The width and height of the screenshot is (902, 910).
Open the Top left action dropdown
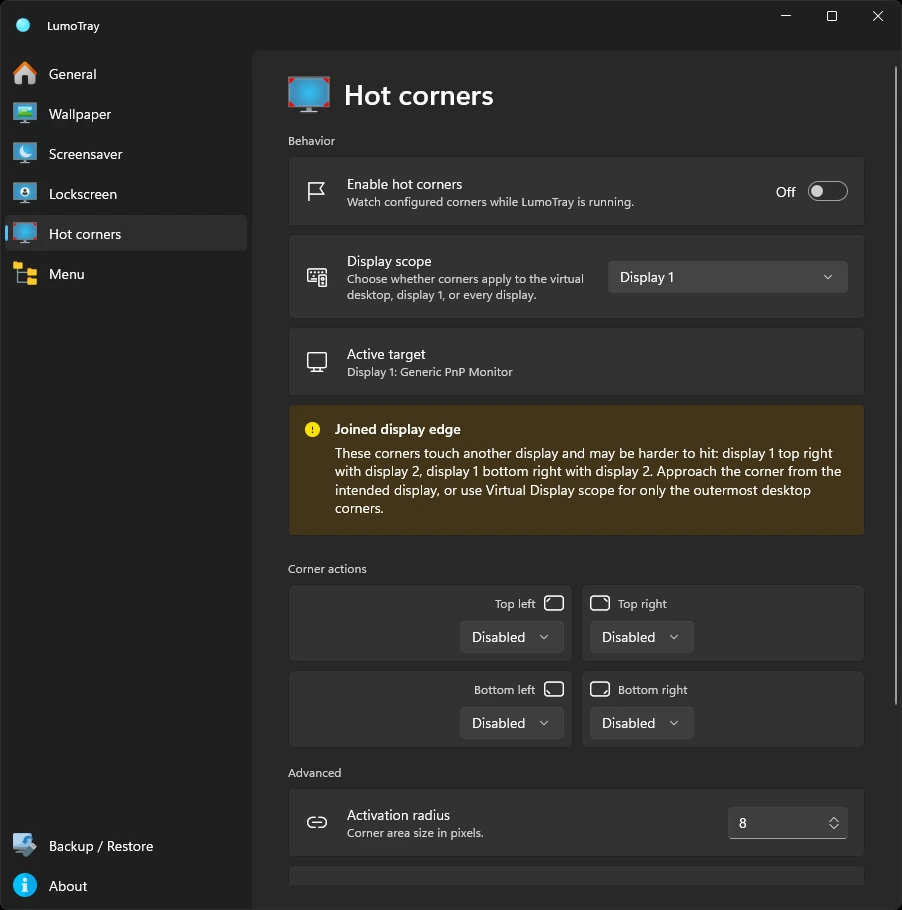pos(511,637)
